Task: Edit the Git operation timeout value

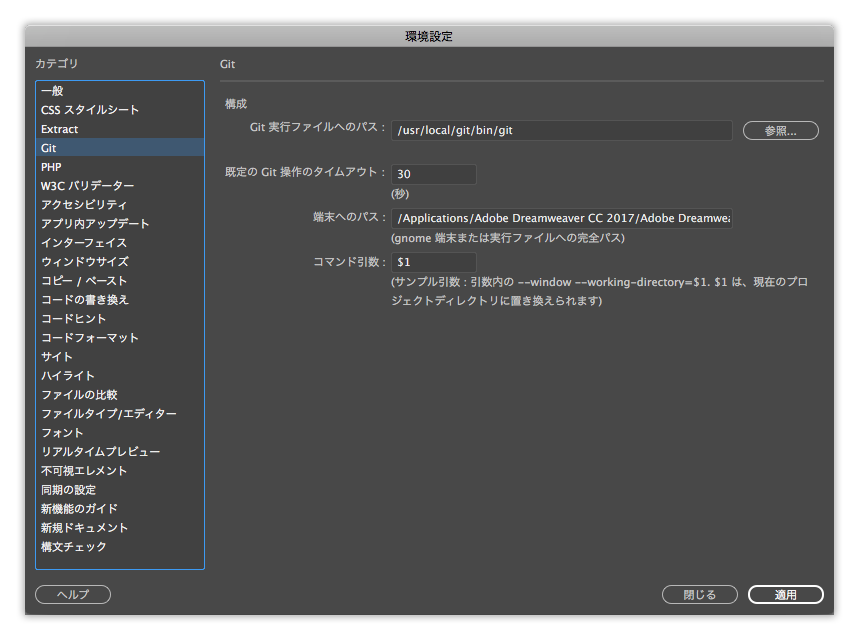Action: pos(433,174)
